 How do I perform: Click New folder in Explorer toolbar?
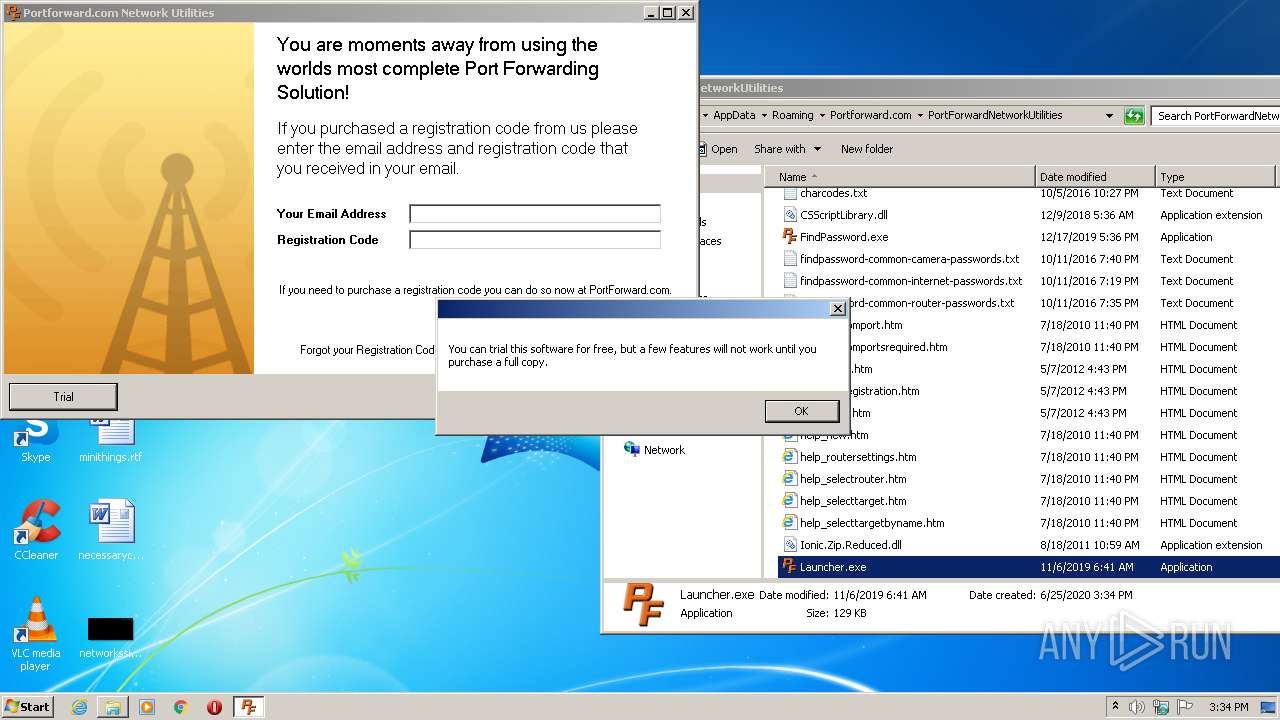point(867,149)
